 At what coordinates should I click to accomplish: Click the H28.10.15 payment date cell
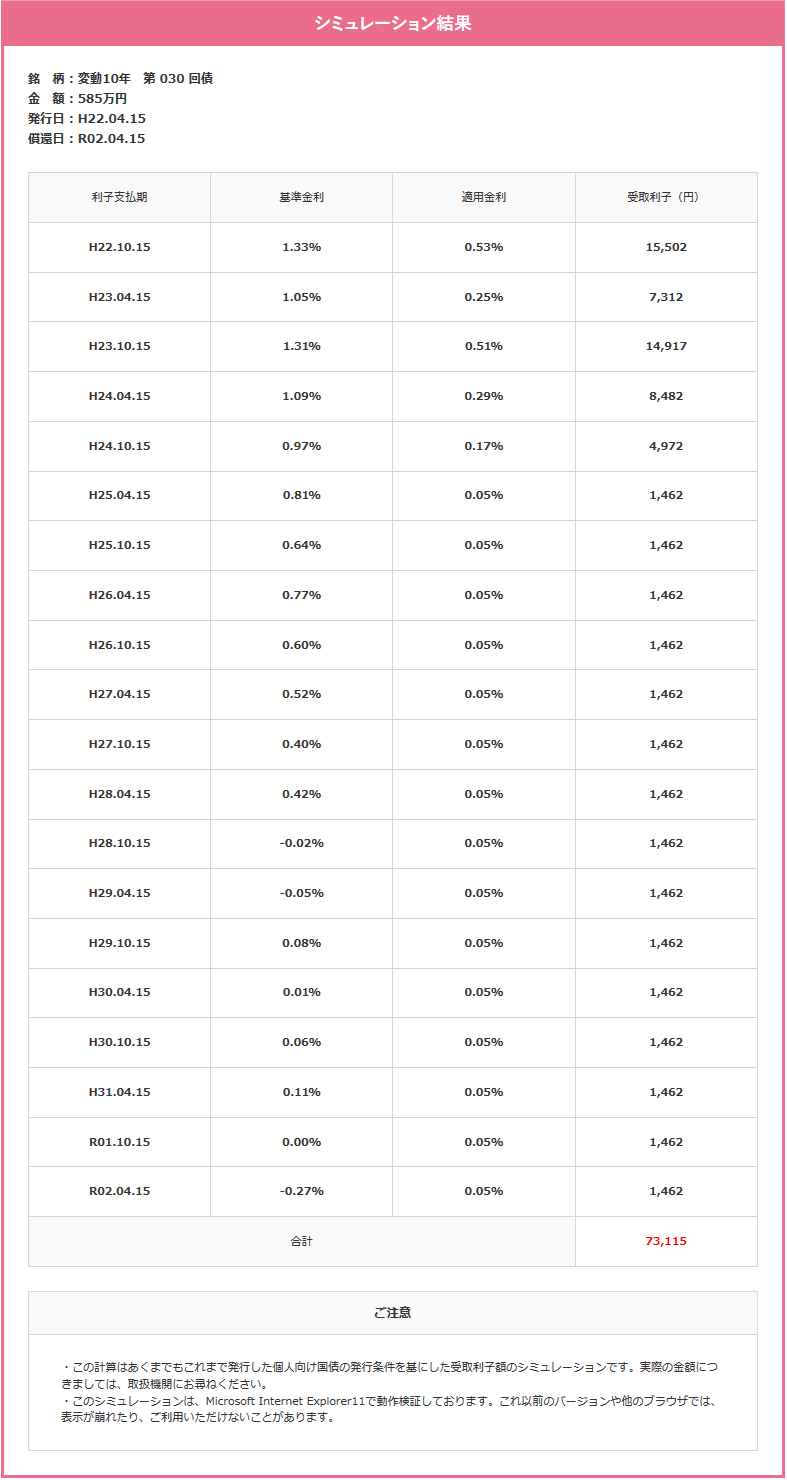click(119, 843)
